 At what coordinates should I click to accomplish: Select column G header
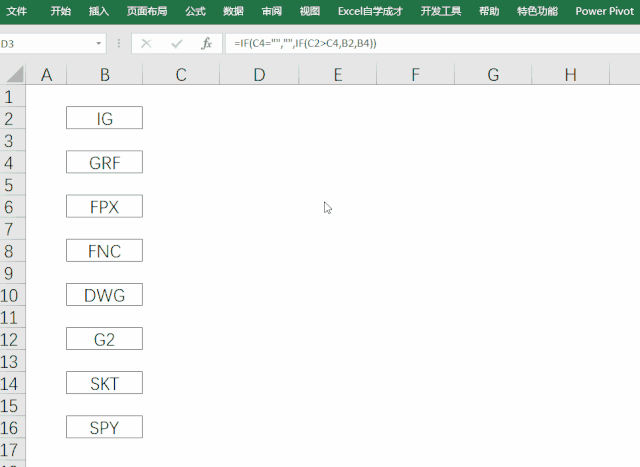click(493, 75)
